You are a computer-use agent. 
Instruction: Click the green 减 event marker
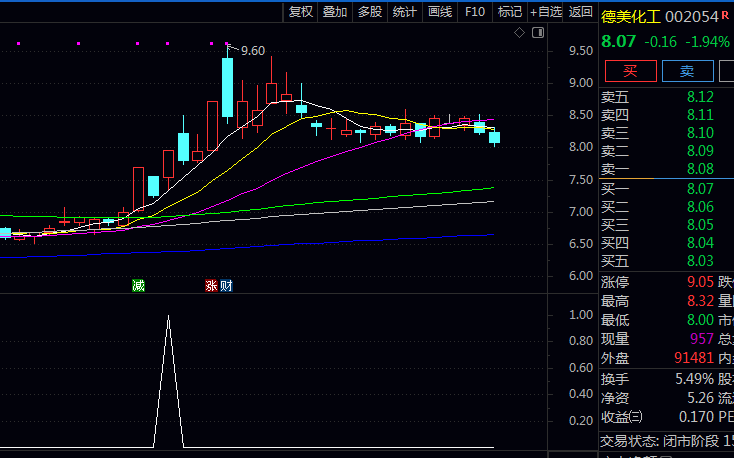tap(138, 286)
